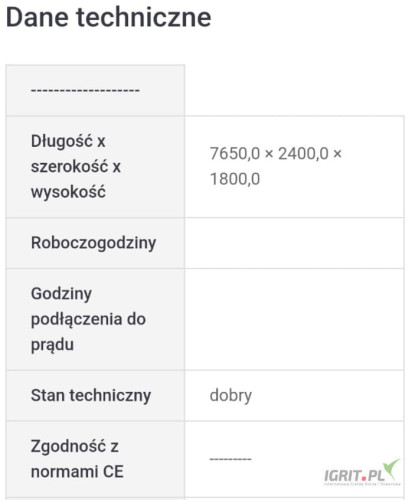Click the Stan techniczny label
415x500 pixels.
tap(91, 396)
